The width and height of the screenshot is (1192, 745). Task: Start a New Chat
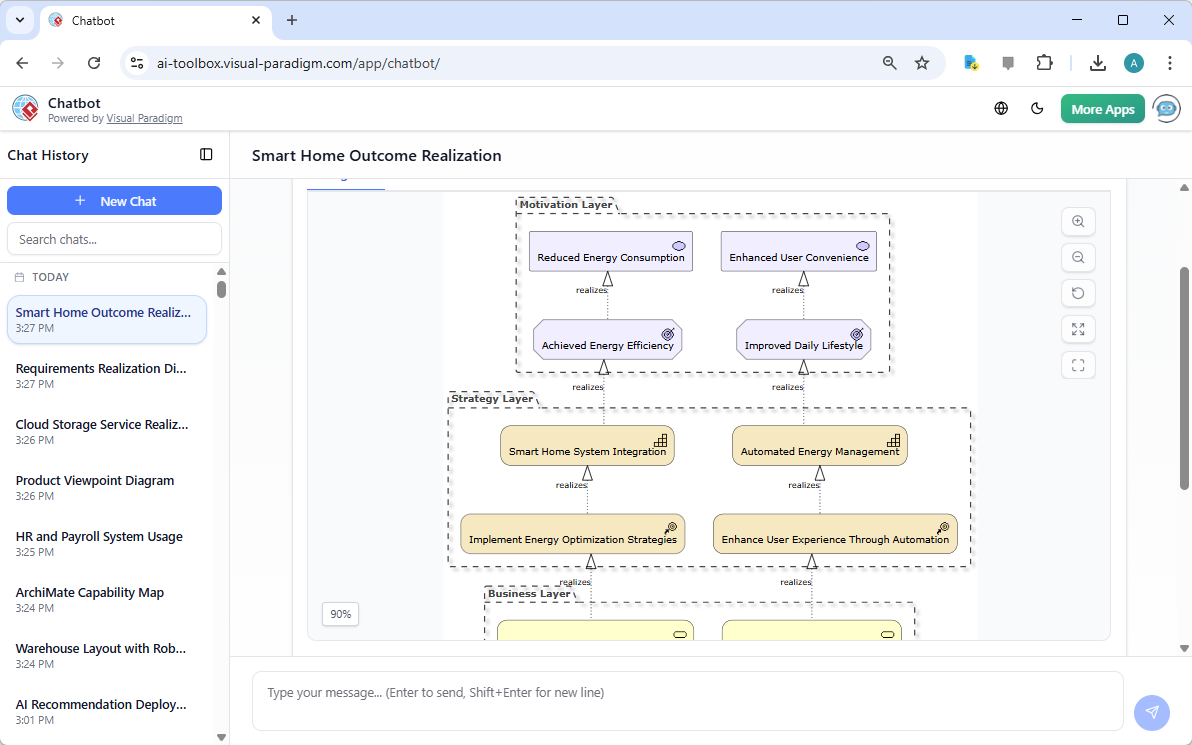114,200
